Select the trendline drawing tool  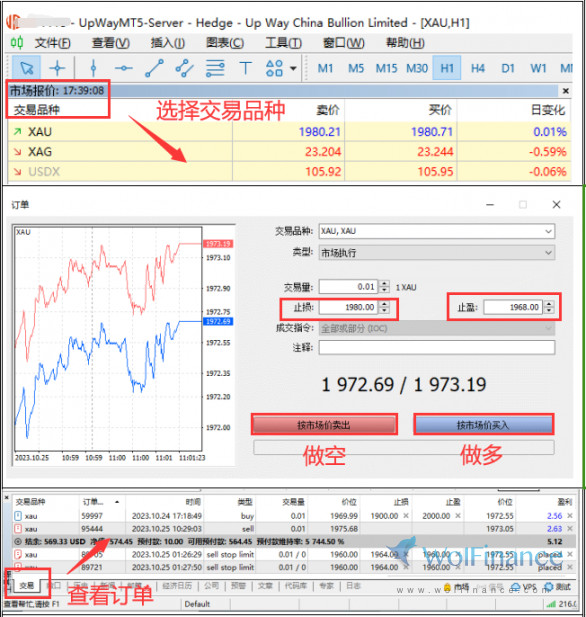154,68
